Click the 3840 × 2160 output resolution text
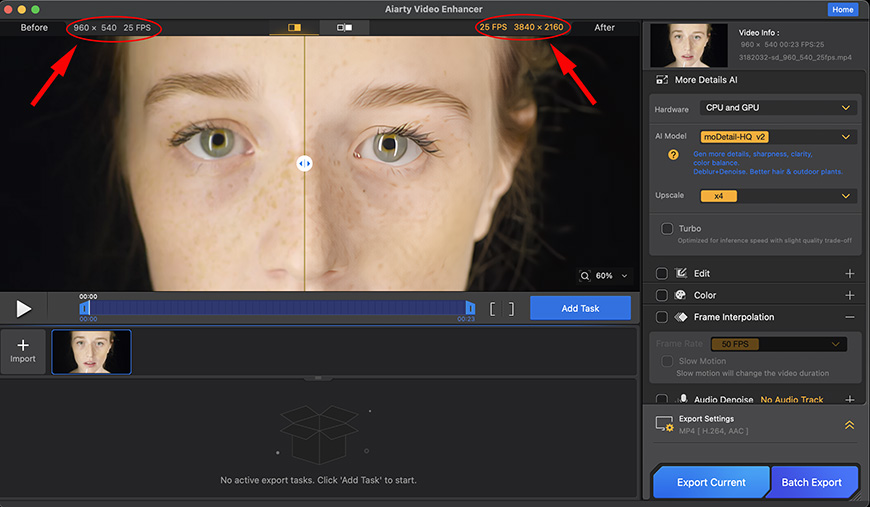The image size is (870, 507). [538, 27]
